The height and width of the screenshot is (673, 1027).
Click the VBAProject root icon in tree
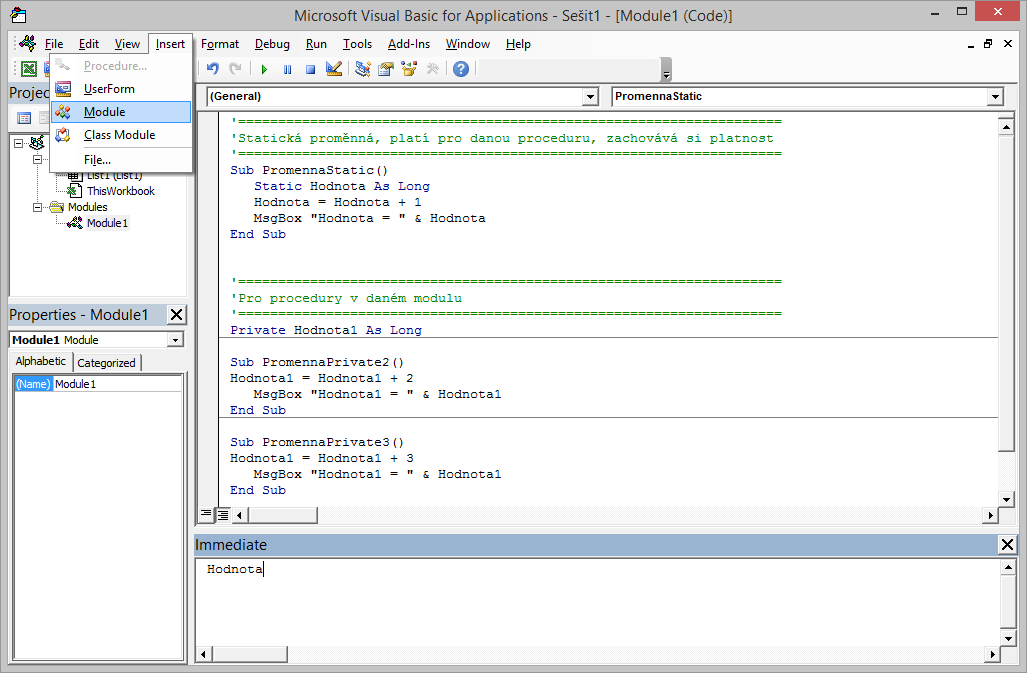[37, 142]
